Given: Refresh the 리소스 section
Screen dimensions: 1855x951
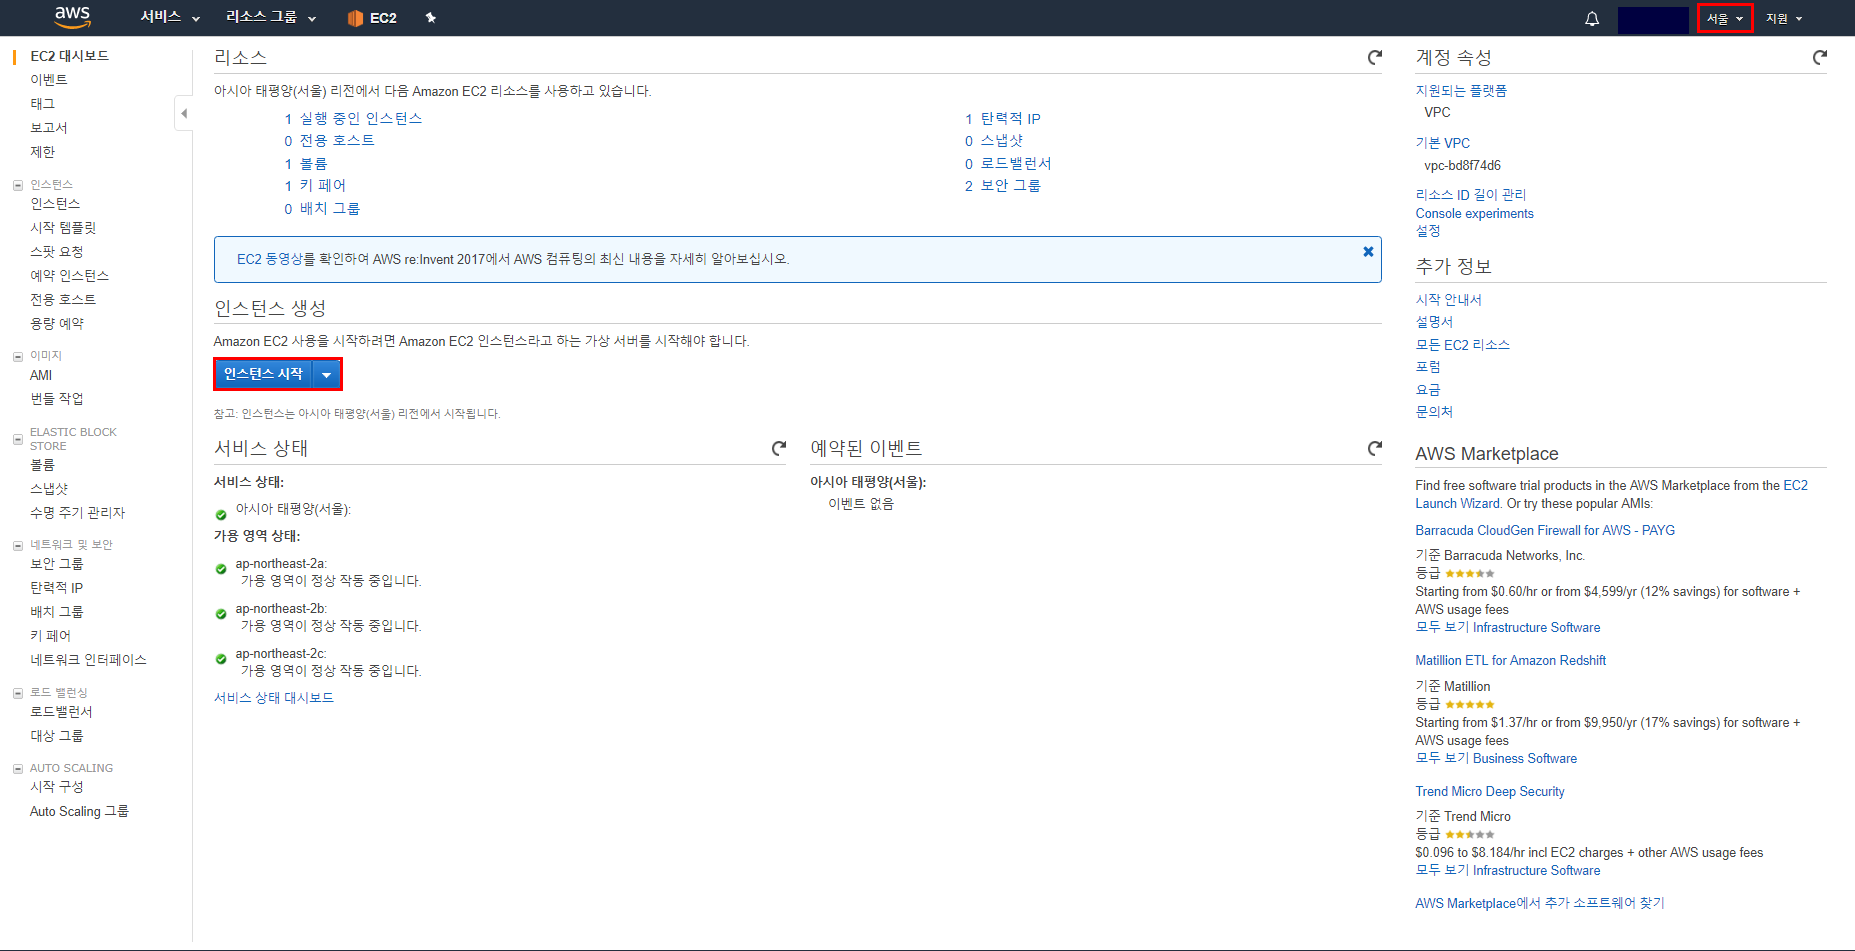Looking at the screenshot, I should pyautogui.click(x=1375, y=58).
